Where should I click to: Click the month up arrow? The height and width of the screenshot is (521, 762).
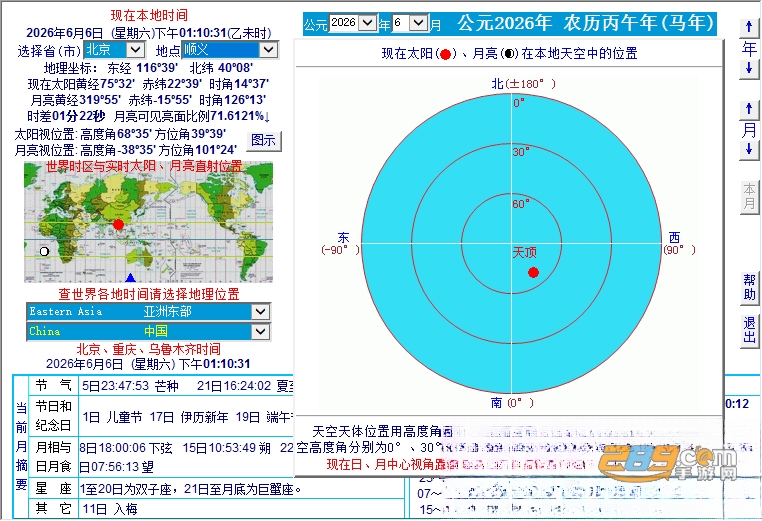pyautogui.click(x=749, y=108)
